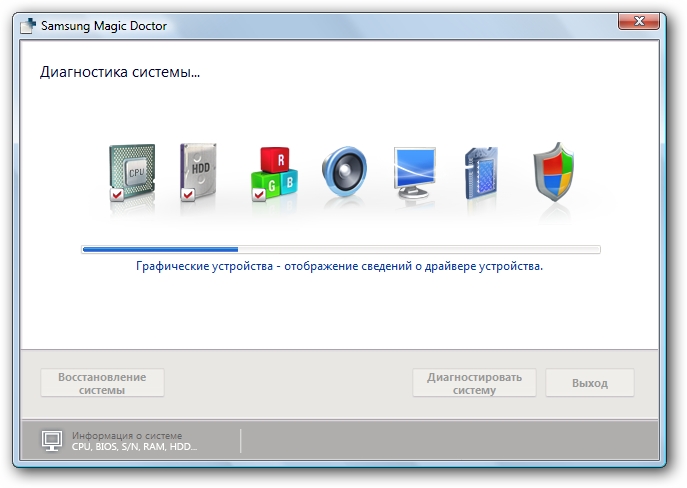Toggle the checkmark on the HDD icon
Viewport: 687px width, 488px height.
tap(188, 194)
